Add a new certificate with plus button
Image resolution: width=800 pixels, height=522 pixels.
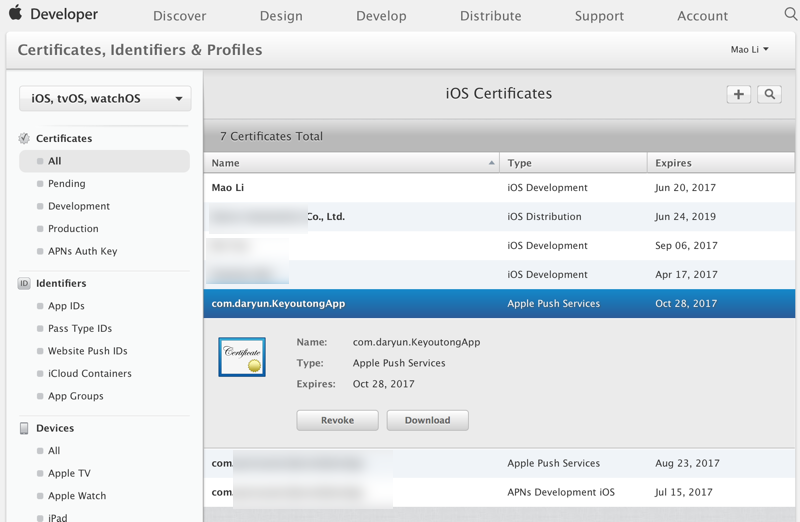click(x=738, y=94)
